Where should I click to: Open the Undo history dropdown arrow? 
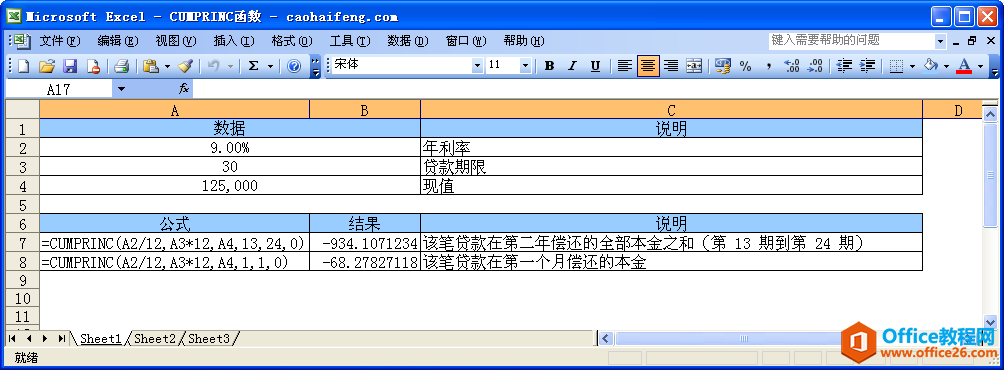pyautogui.click(x=231, y=66)
